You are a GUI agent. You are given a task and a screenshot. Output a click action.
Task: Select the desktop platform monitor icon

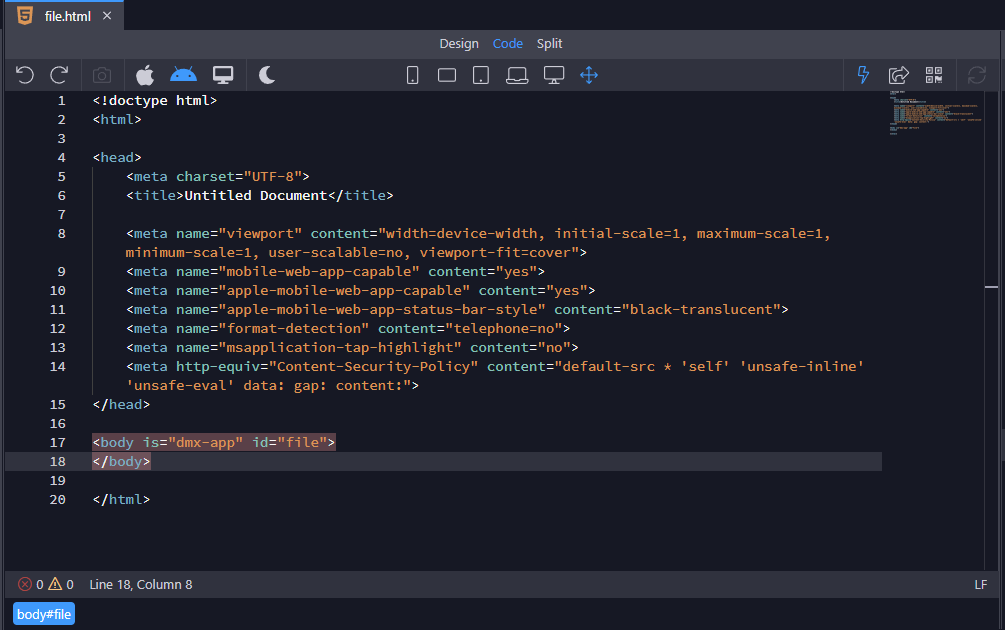(223, 75)
